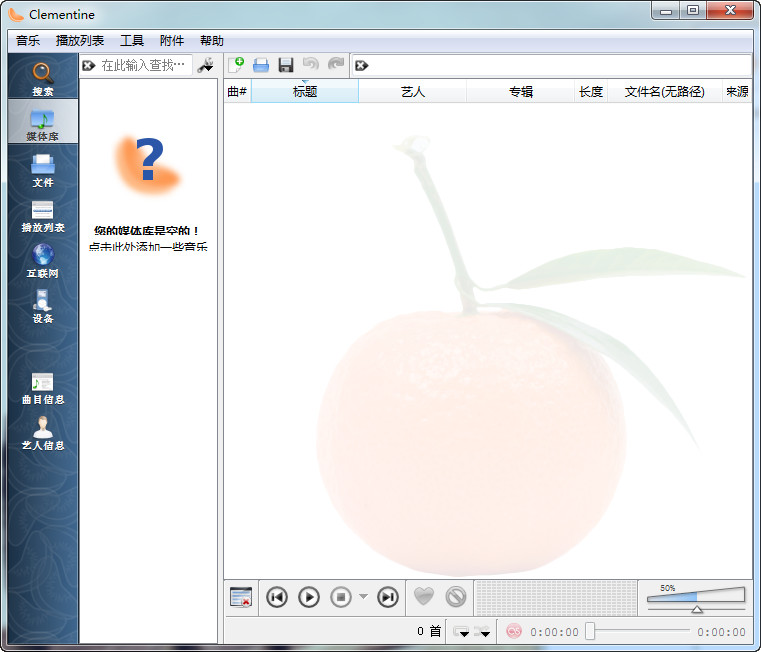Click the track position seek slider
The height and width of the screenshot is (652, 761).
[638, 631]
